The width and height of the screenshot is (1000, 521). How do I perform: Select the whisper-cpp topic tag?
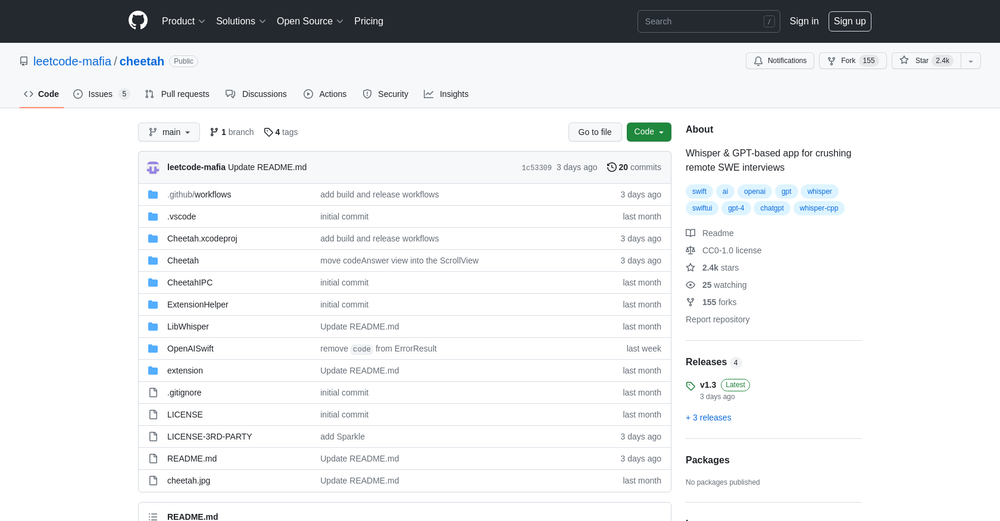tap(819, 208)
